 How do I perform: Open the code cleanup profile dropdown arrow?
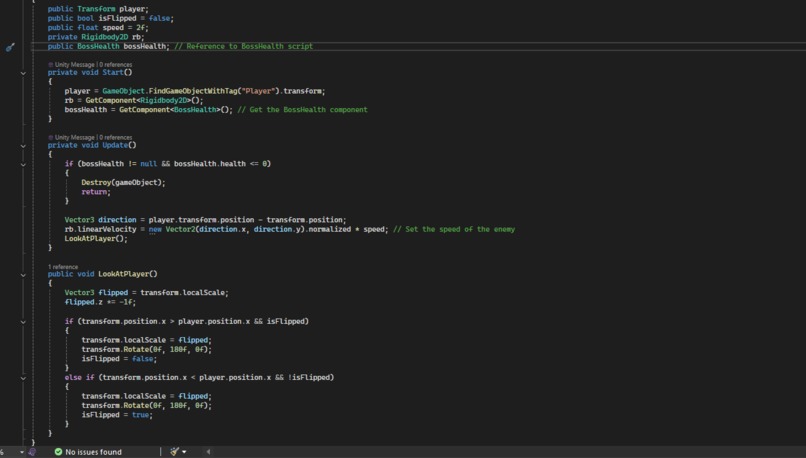tap(185, 452)
